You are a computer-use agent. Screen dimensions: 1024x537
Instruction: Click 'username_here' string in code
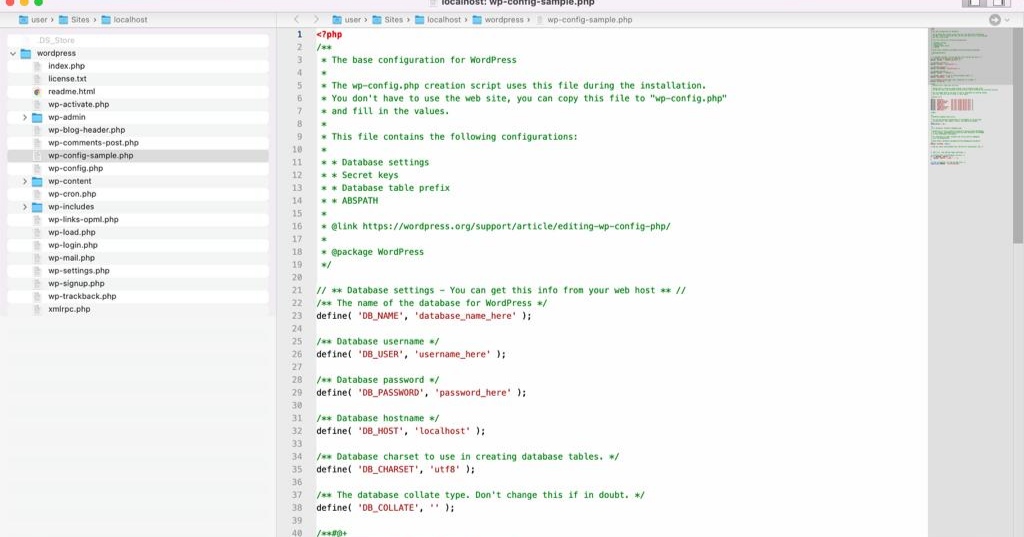(452, 354)
